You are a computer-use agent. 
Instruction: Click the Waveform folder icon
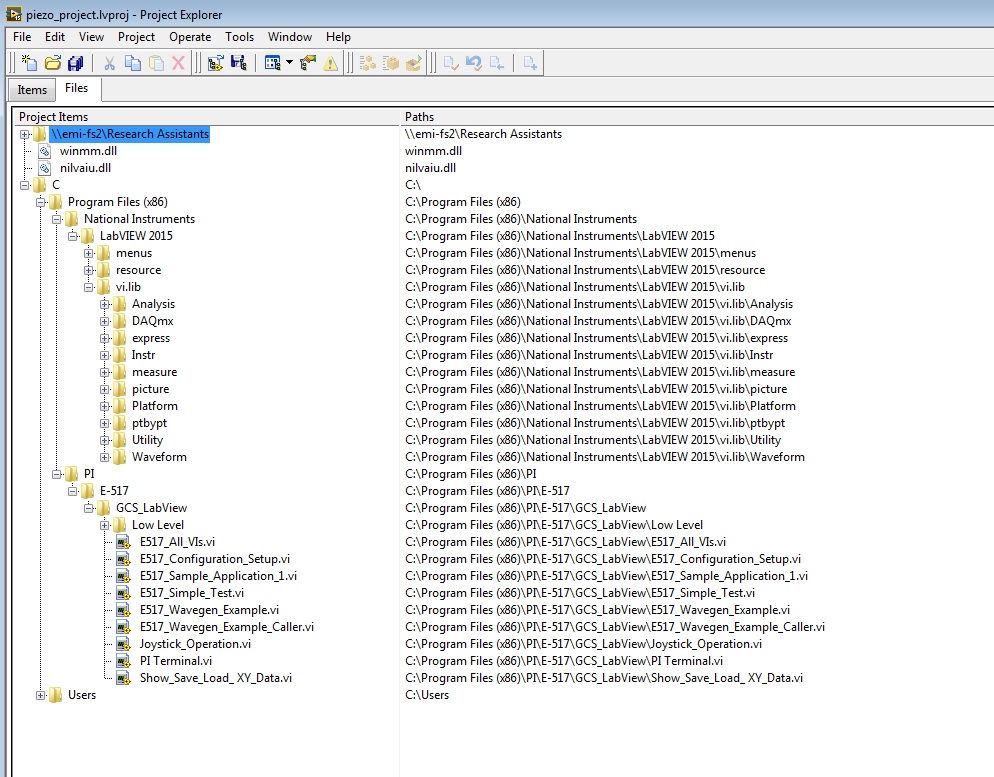coord(120,457)
